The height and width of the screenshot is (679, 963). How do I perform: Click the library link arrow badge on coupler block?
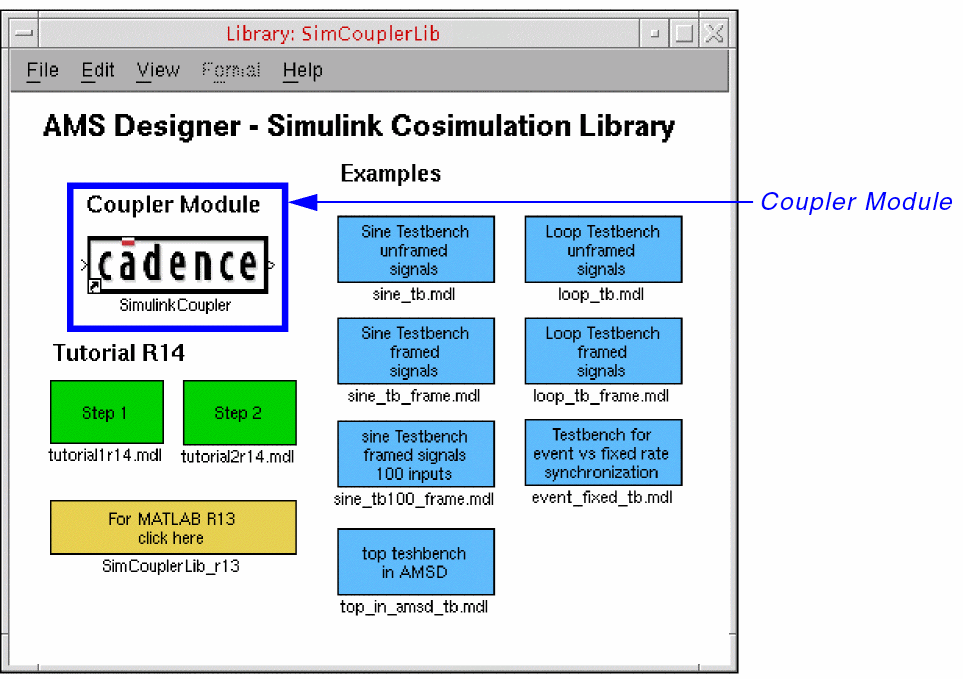(94, 286)
